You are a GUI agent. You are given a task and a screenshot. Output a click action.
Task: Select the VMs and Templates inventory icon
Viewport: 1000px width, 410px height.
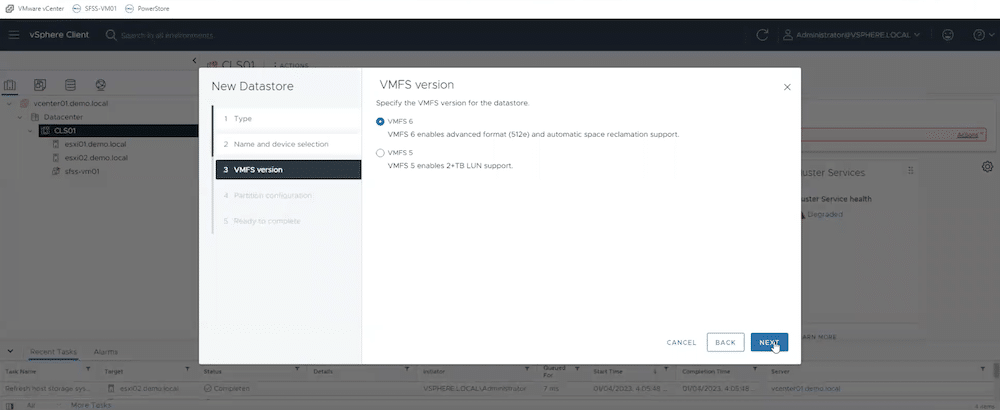40,85
